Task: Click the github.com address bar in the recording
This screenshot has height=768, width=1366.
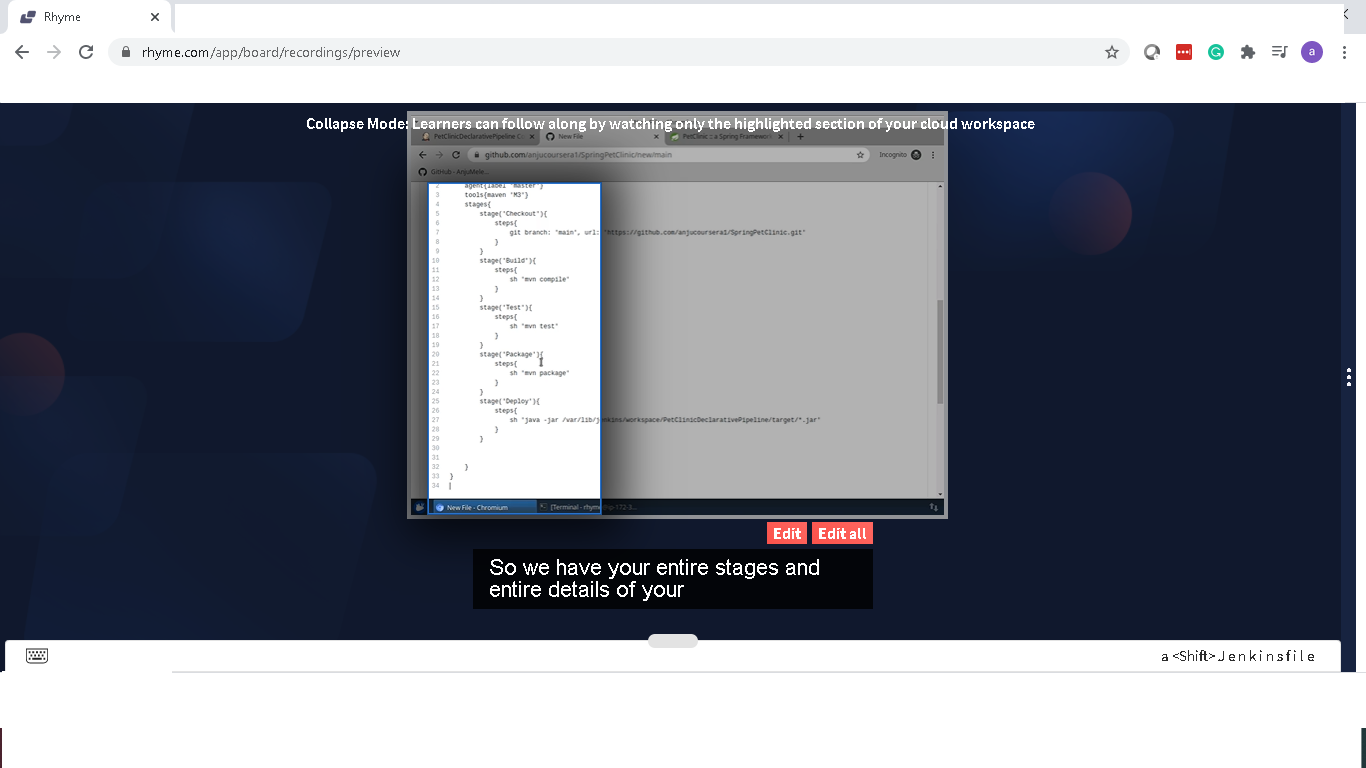Action: pyautogui.click(x=668, y=155)
